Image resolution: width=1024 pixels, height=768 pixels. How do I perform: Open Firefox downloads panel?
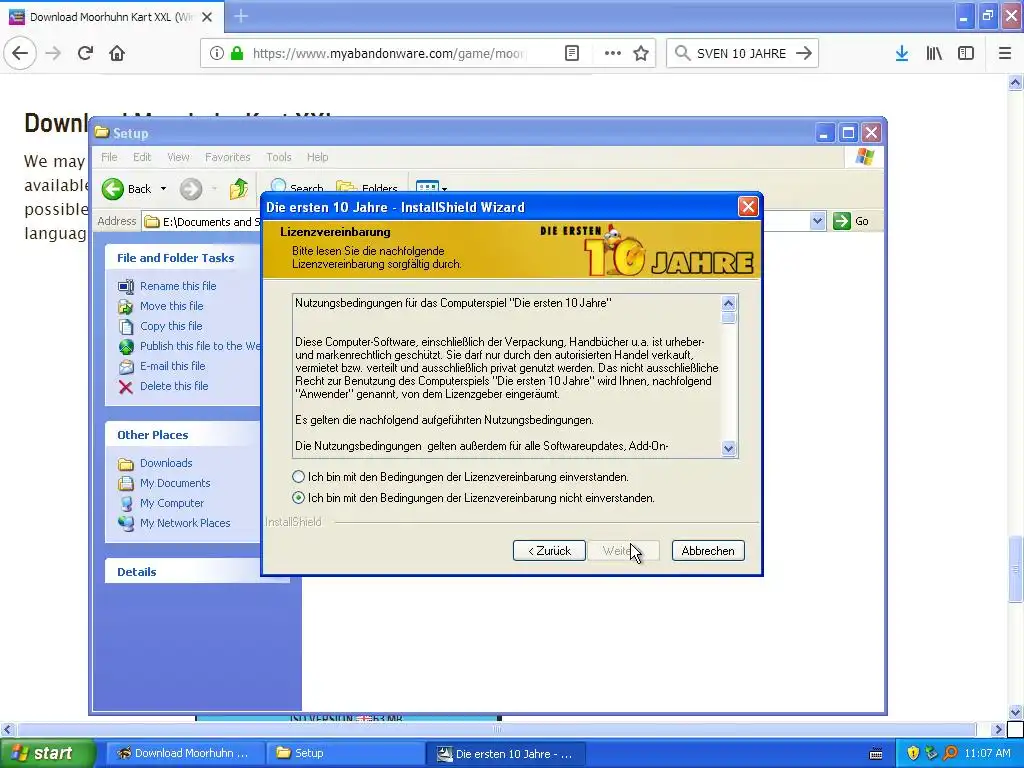[x=902, y=54]
